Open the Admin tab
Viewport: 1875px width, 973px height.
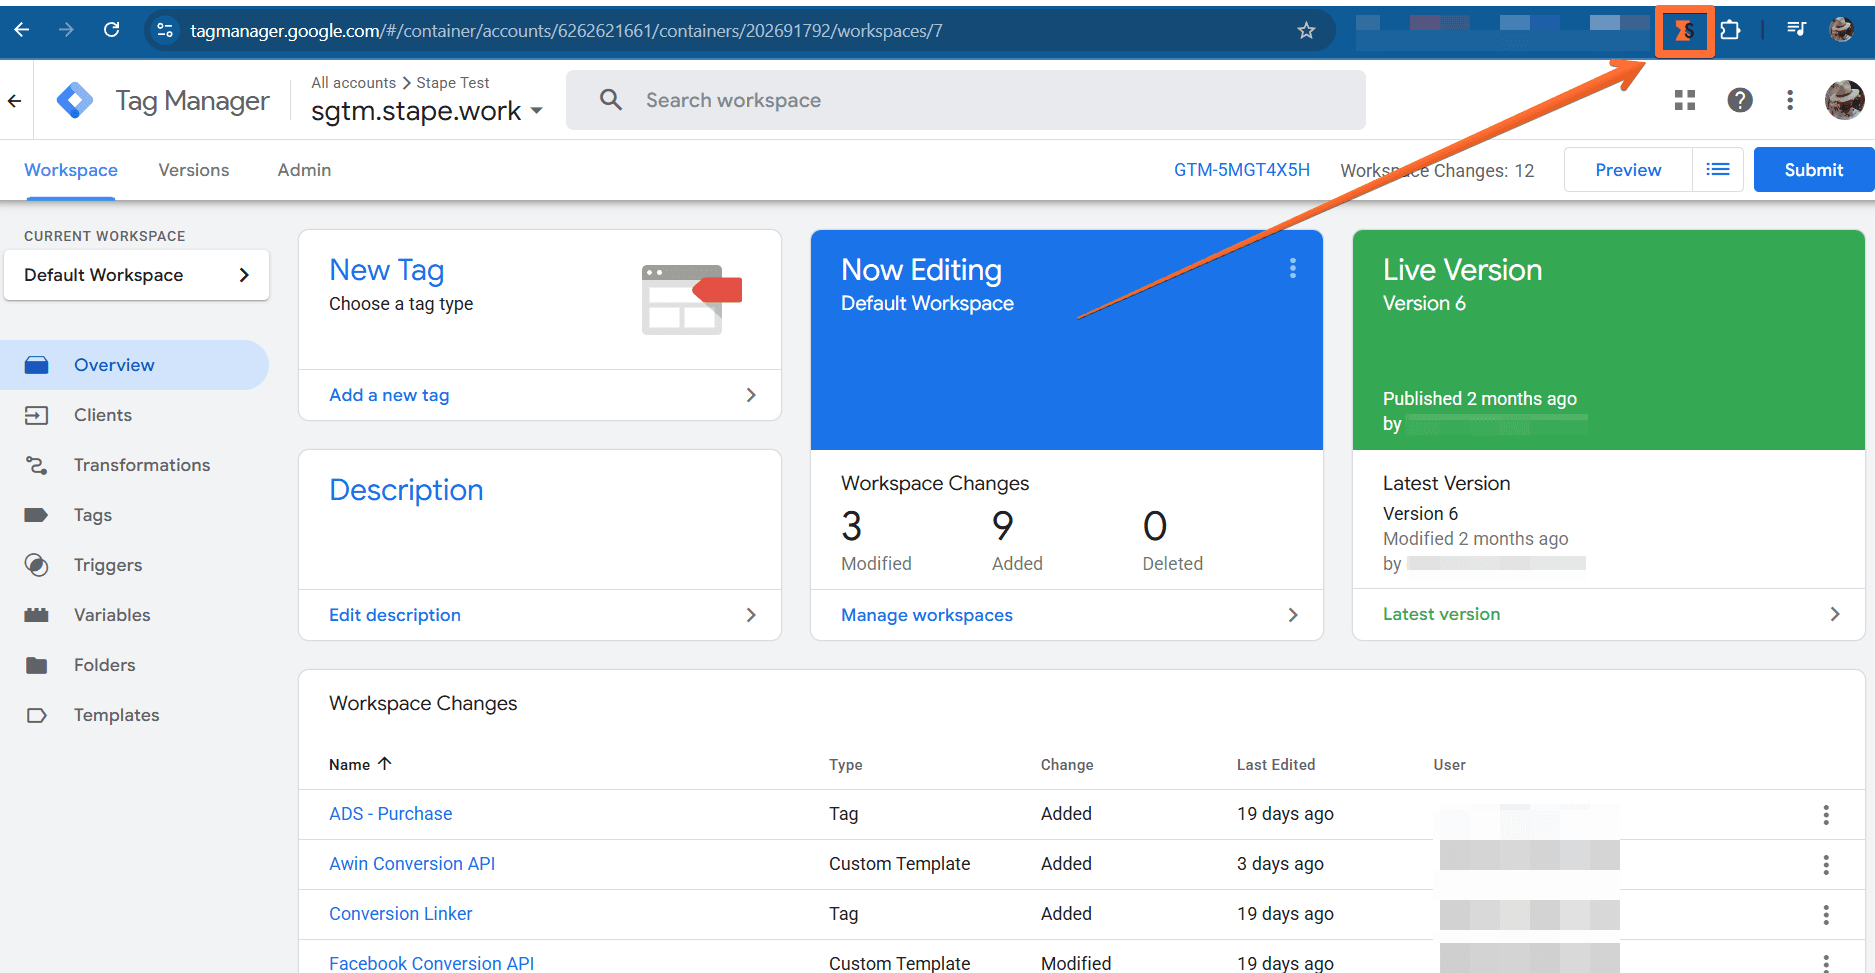click(x=304, y=170)
